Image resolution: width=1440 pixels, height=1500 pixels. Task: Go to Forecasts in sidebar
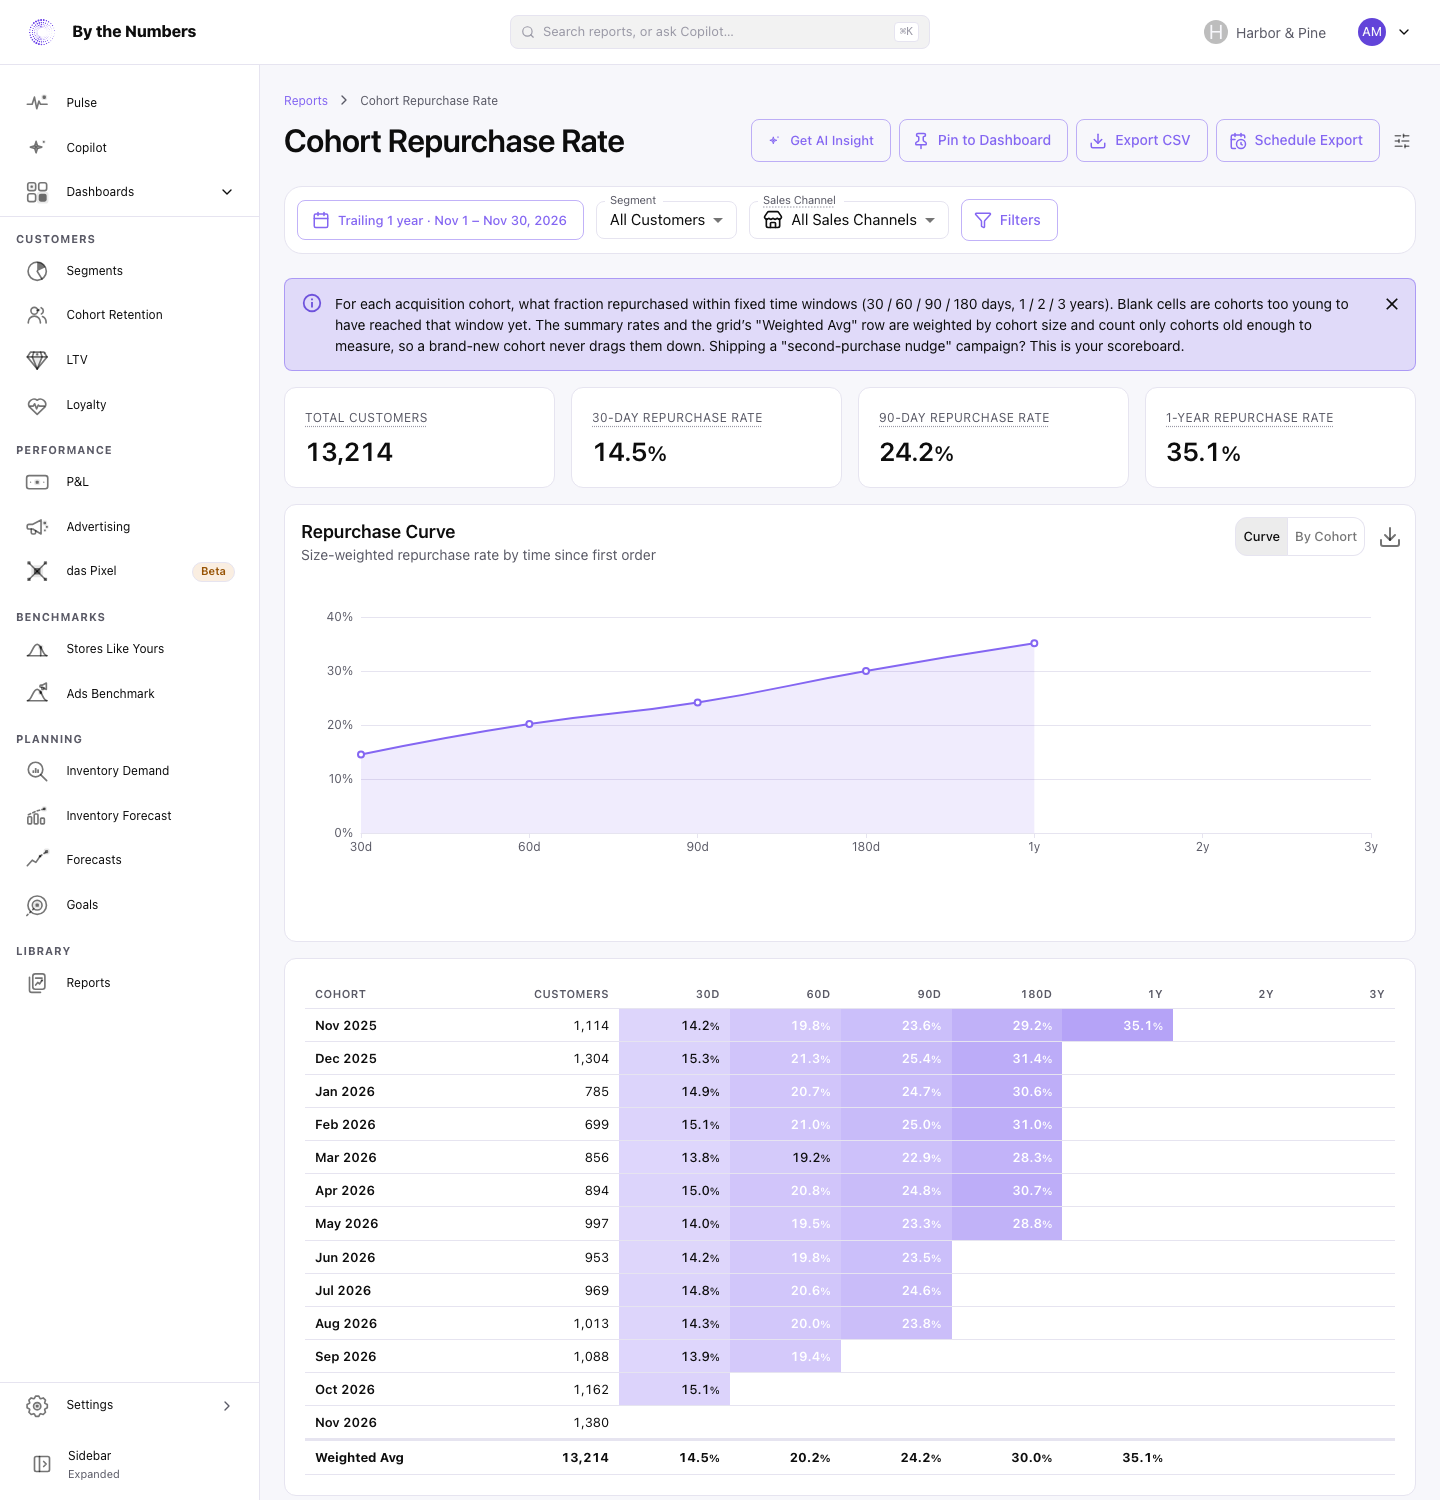(x=94, y=860)
